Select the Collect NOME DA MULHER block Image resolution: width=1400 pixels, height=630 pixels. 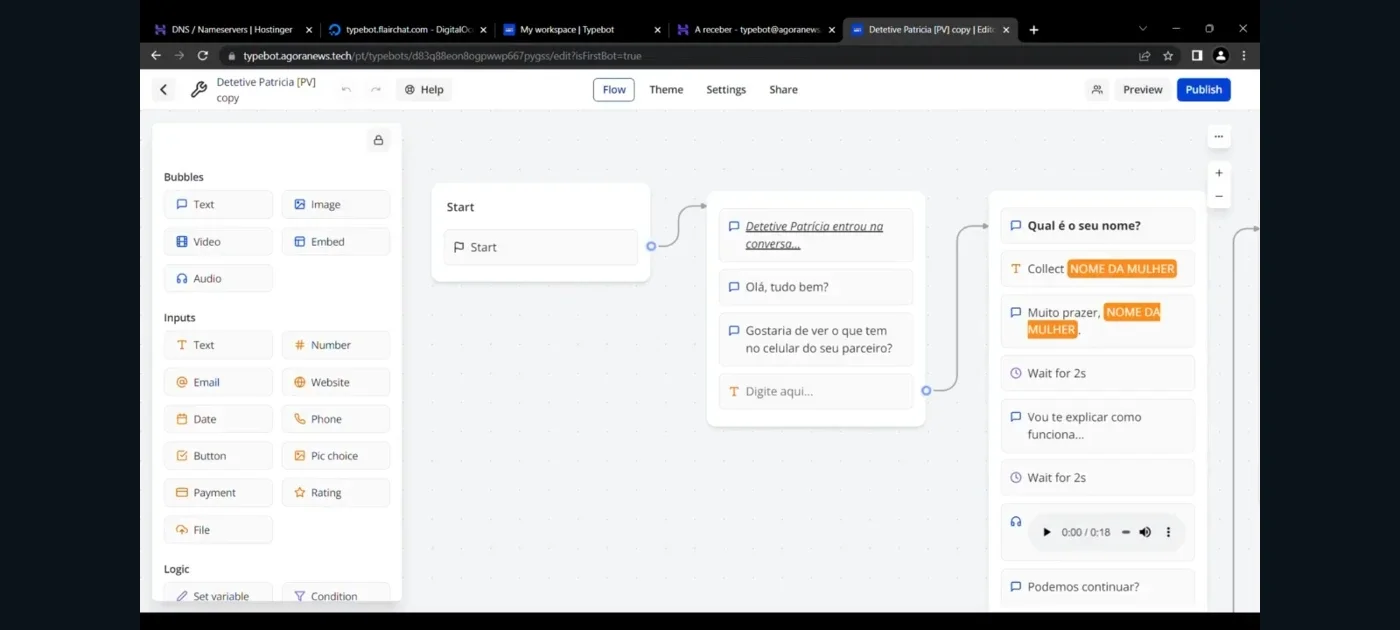click(x=1098, y=269)
